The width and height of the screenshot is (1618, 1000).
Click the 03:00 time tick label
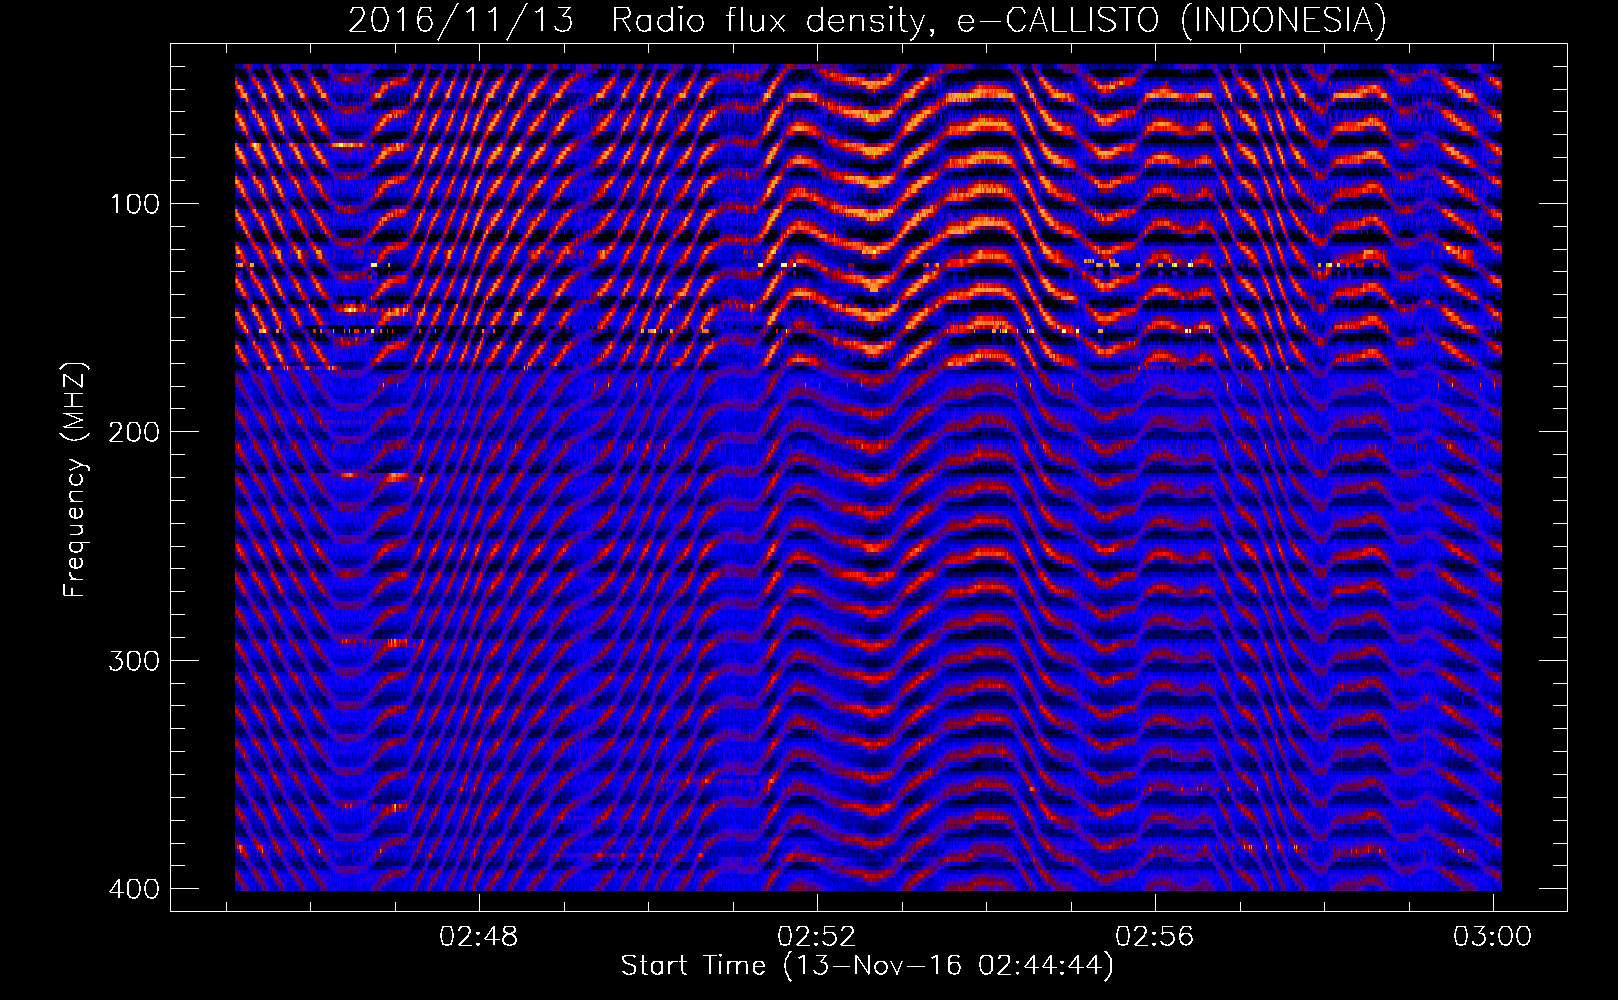pos(1493,937)
